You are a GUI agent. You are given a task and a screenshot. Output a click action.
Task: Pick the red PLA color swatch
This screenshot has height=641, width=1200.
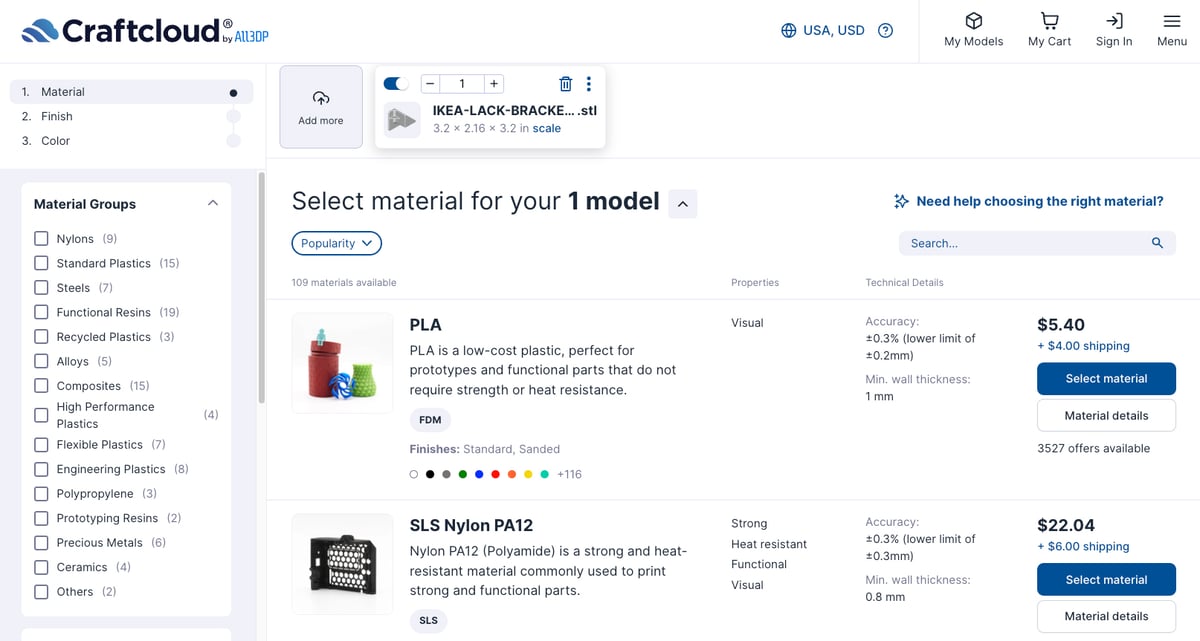click(x=495, y=474)
